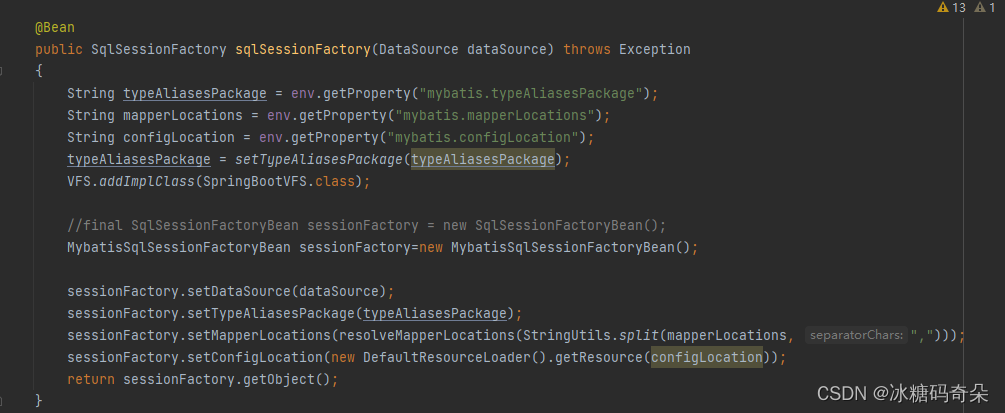This screenshot has height=413, width=1005.
Task: Click the MybatisSqlSessionFactoryBean declared variable type
Action: pos(179,247)
